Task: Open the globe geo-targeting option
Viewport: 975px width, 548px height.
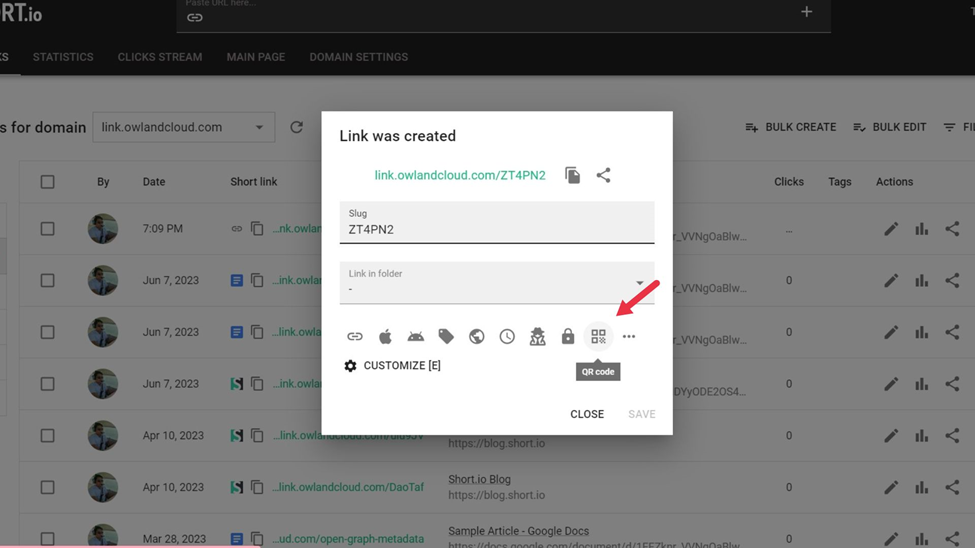Action: [x=476, y=337]
